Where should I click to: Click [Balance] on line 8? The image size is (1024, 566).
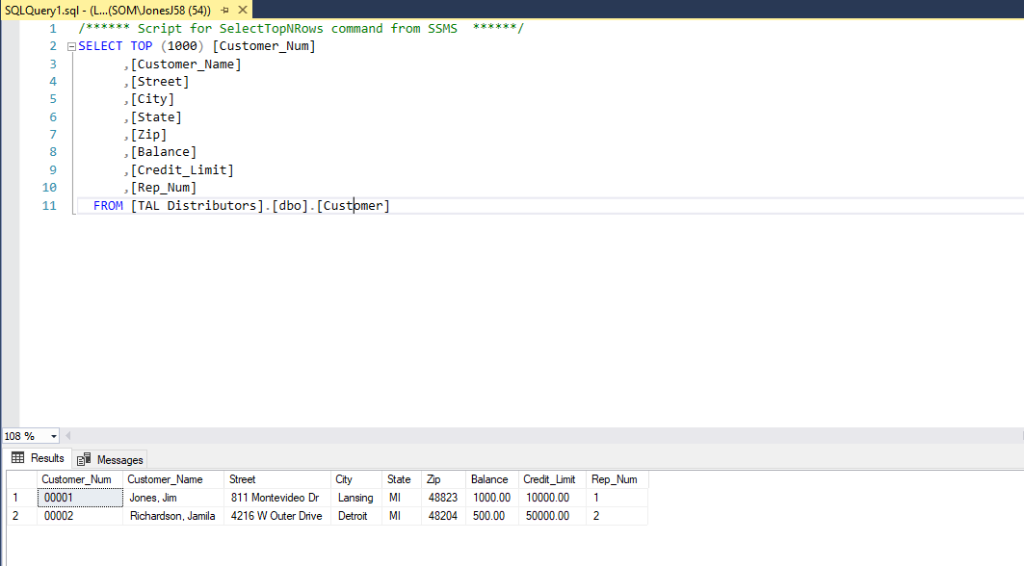(163, 152)
